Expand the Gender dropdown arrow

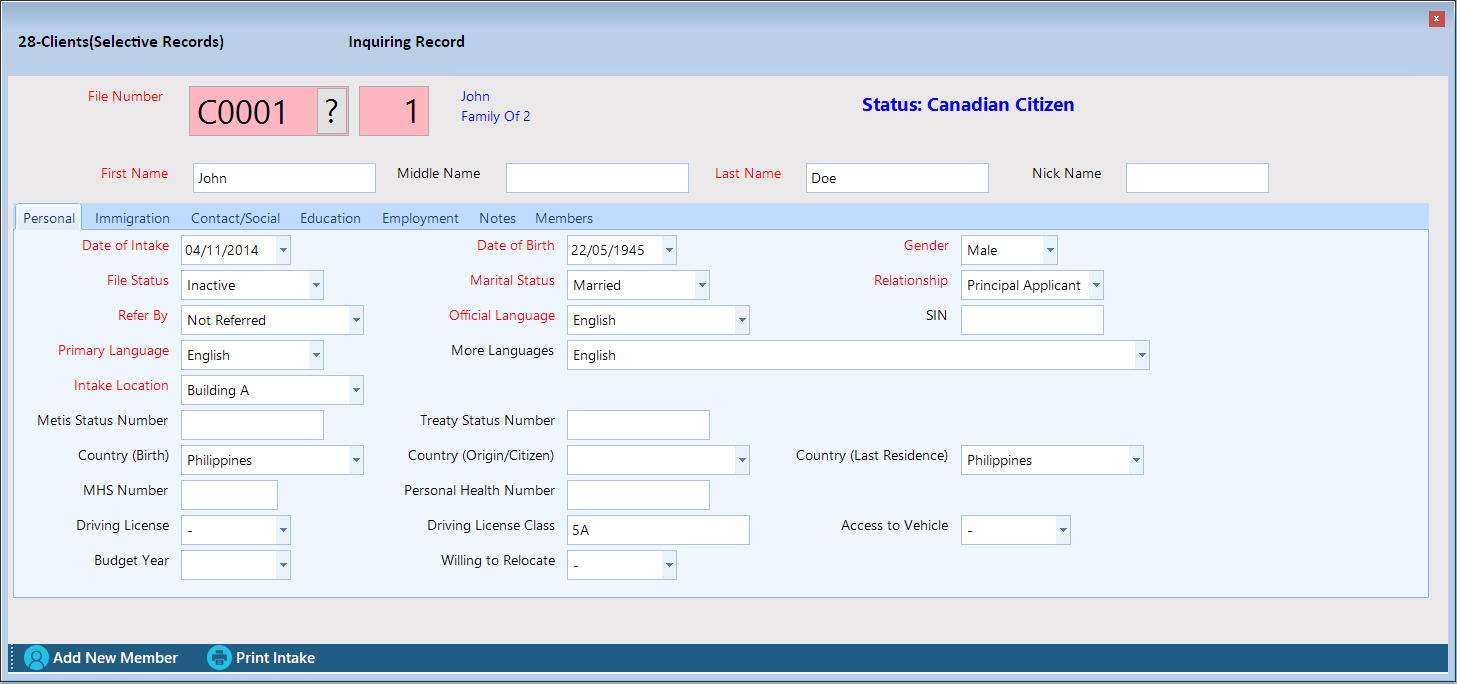pos(1049,250)
